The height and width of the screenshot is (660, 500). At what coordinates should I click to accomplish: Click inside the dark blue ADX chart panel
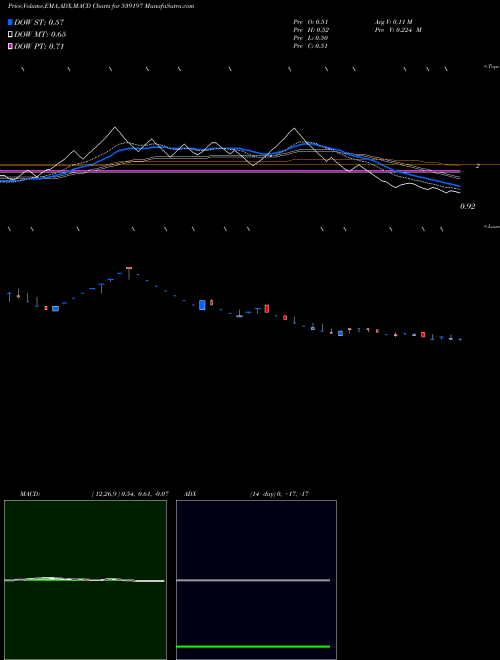[x=256, y=580]
